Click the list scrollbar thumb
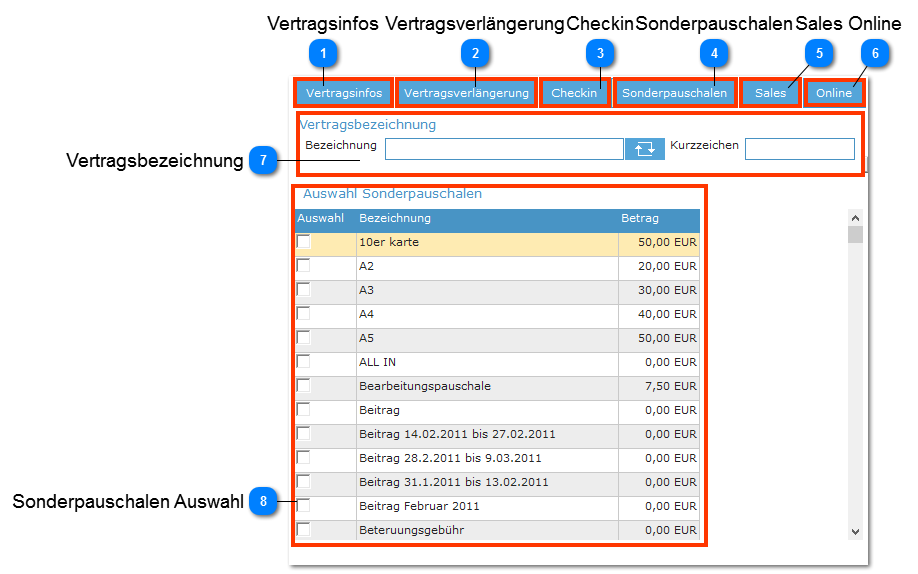Screen dimensions: 918x574 click(855, 234)
